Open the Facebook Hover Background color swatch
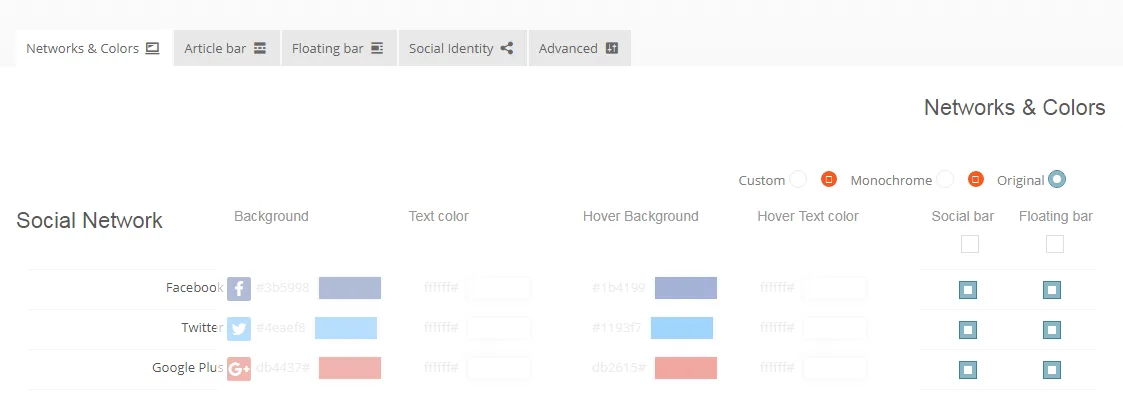The width and height of the screenshot is (1123, 393). click(685, 288)
